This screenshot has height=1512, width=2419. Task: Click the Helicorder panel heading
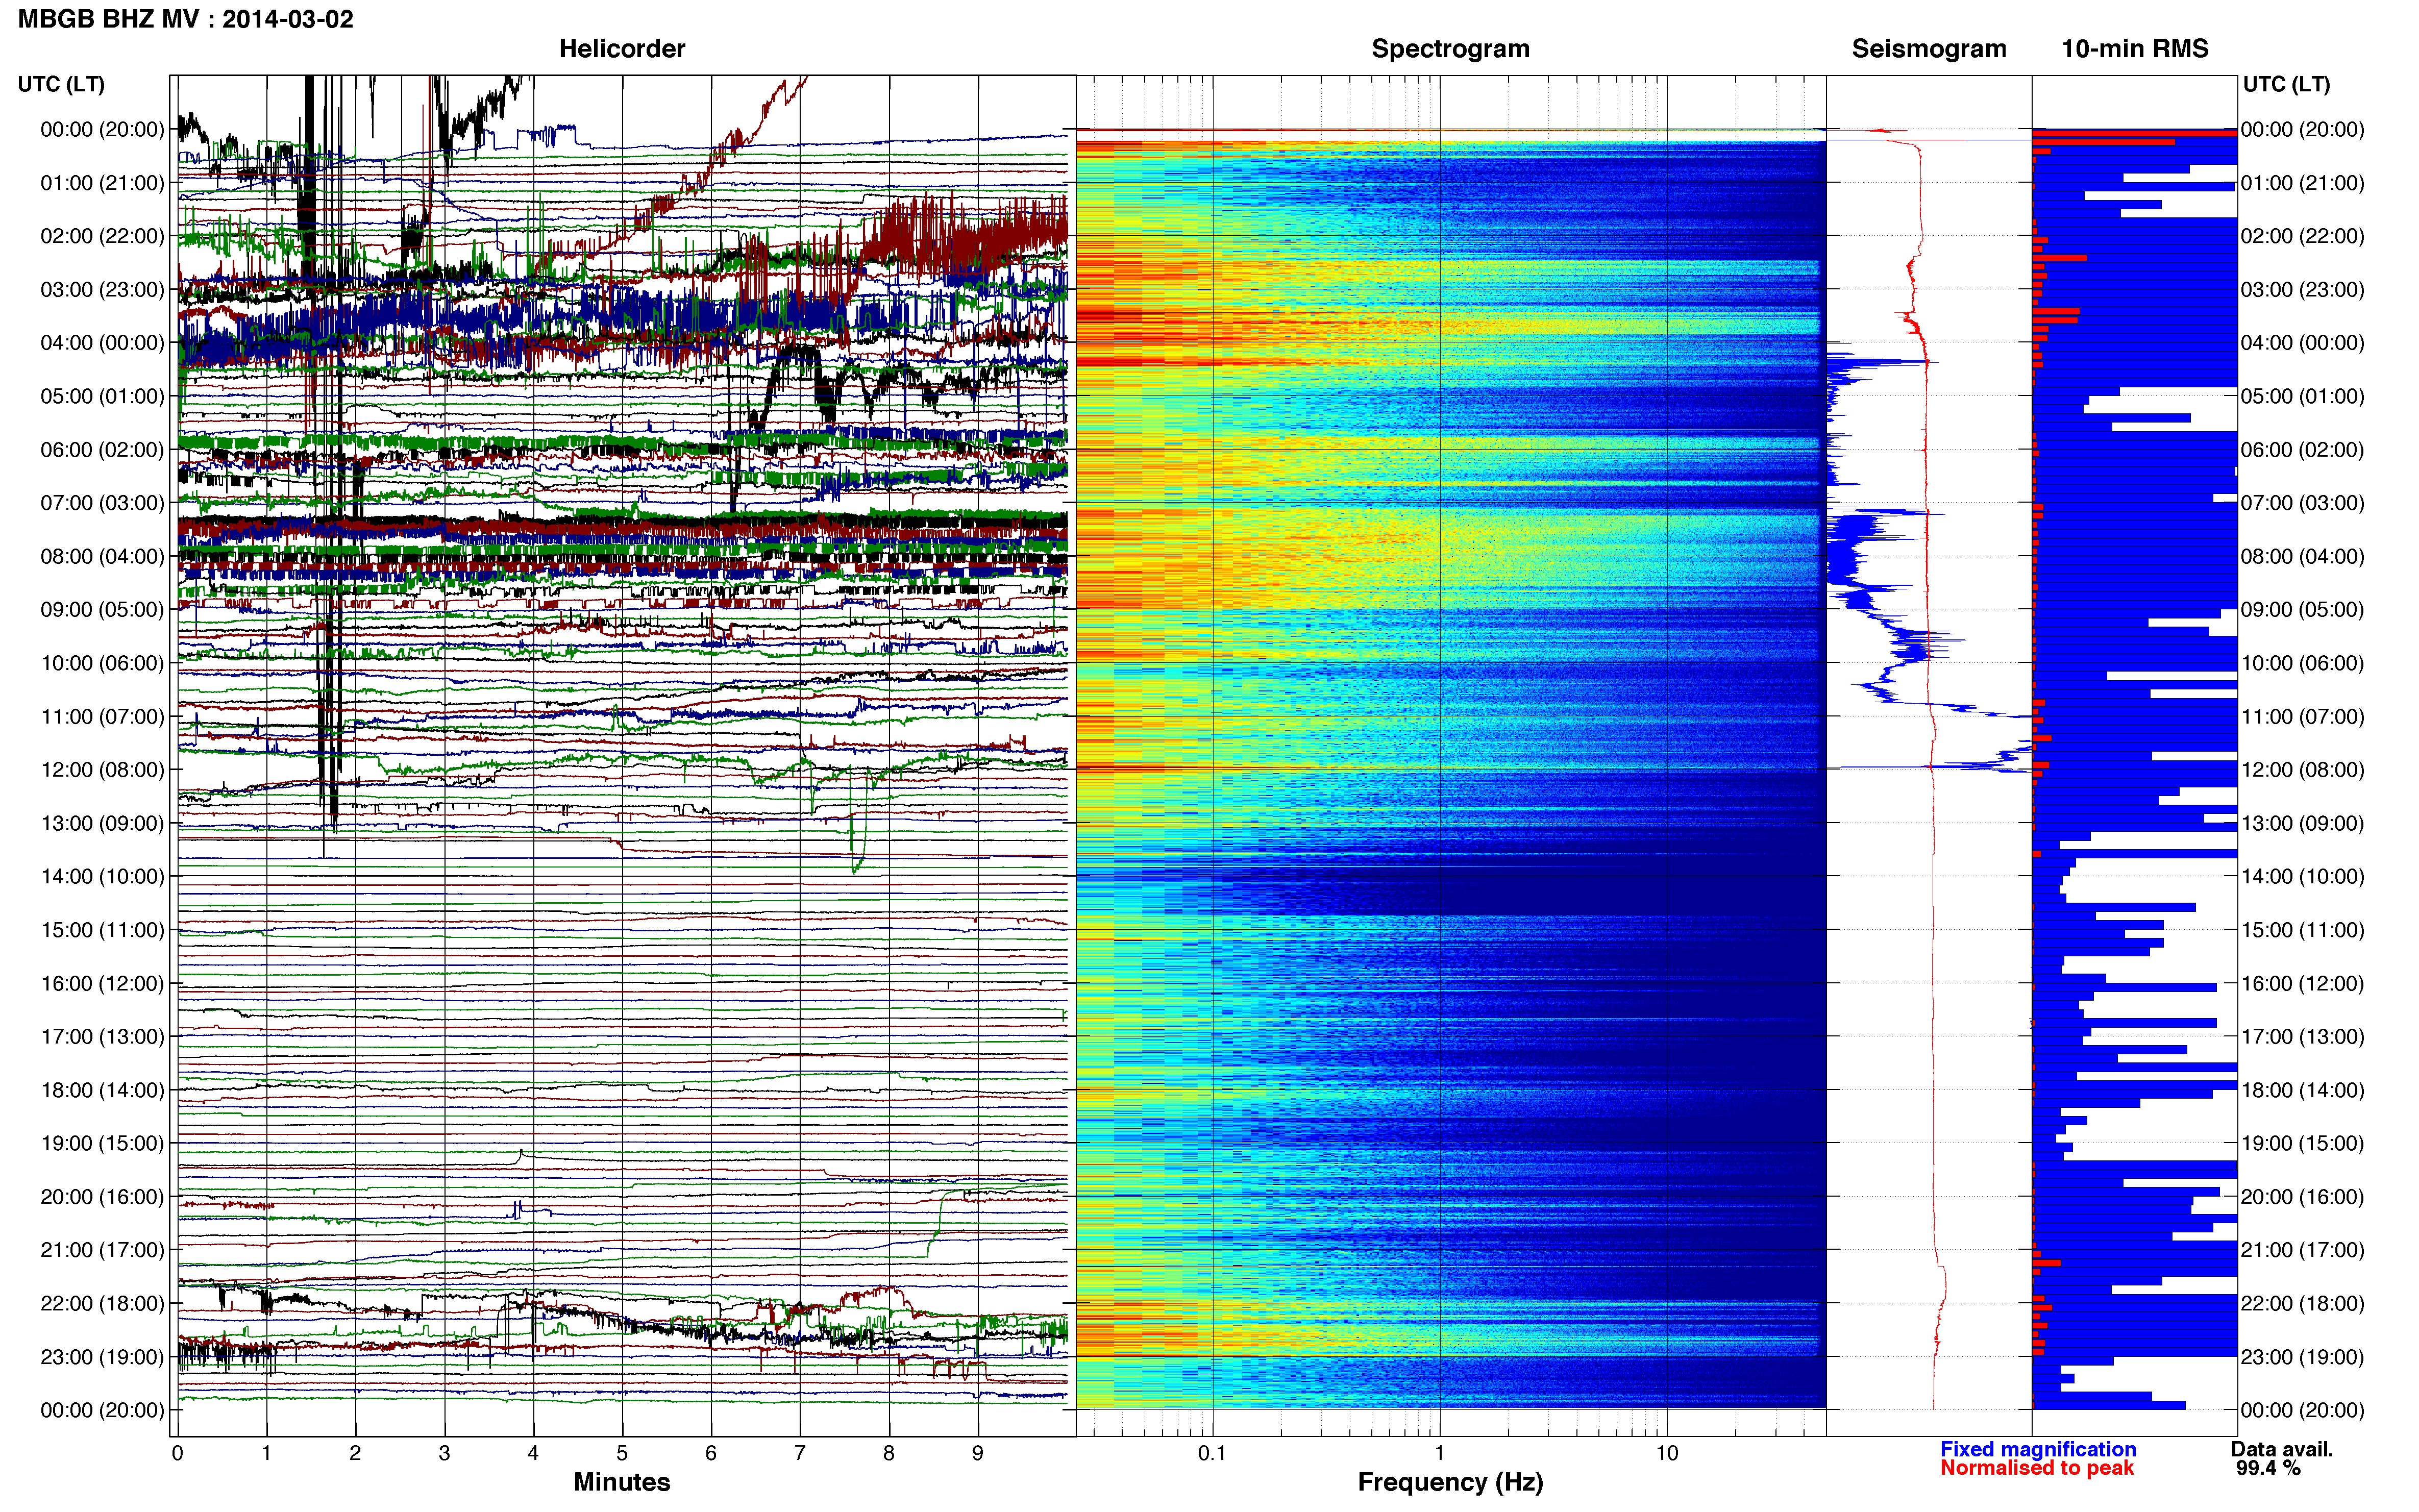621,48
